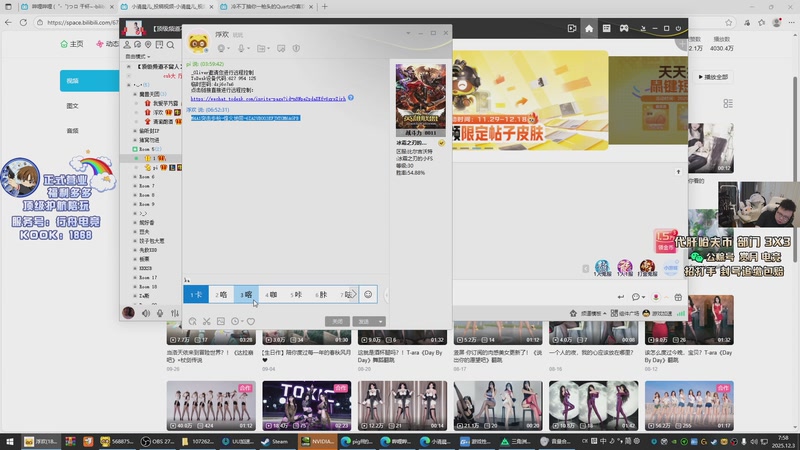The height and width of the screenshot is (450, 800).
Task: Click the browser refresh button
Action: click(23, 22)
